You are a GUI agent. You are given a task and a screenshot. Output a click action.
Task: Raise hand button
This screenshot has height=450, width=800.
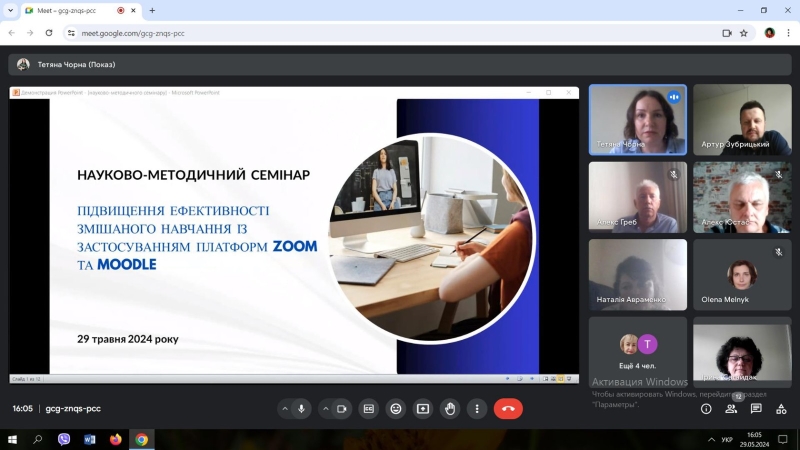point(450,409)
